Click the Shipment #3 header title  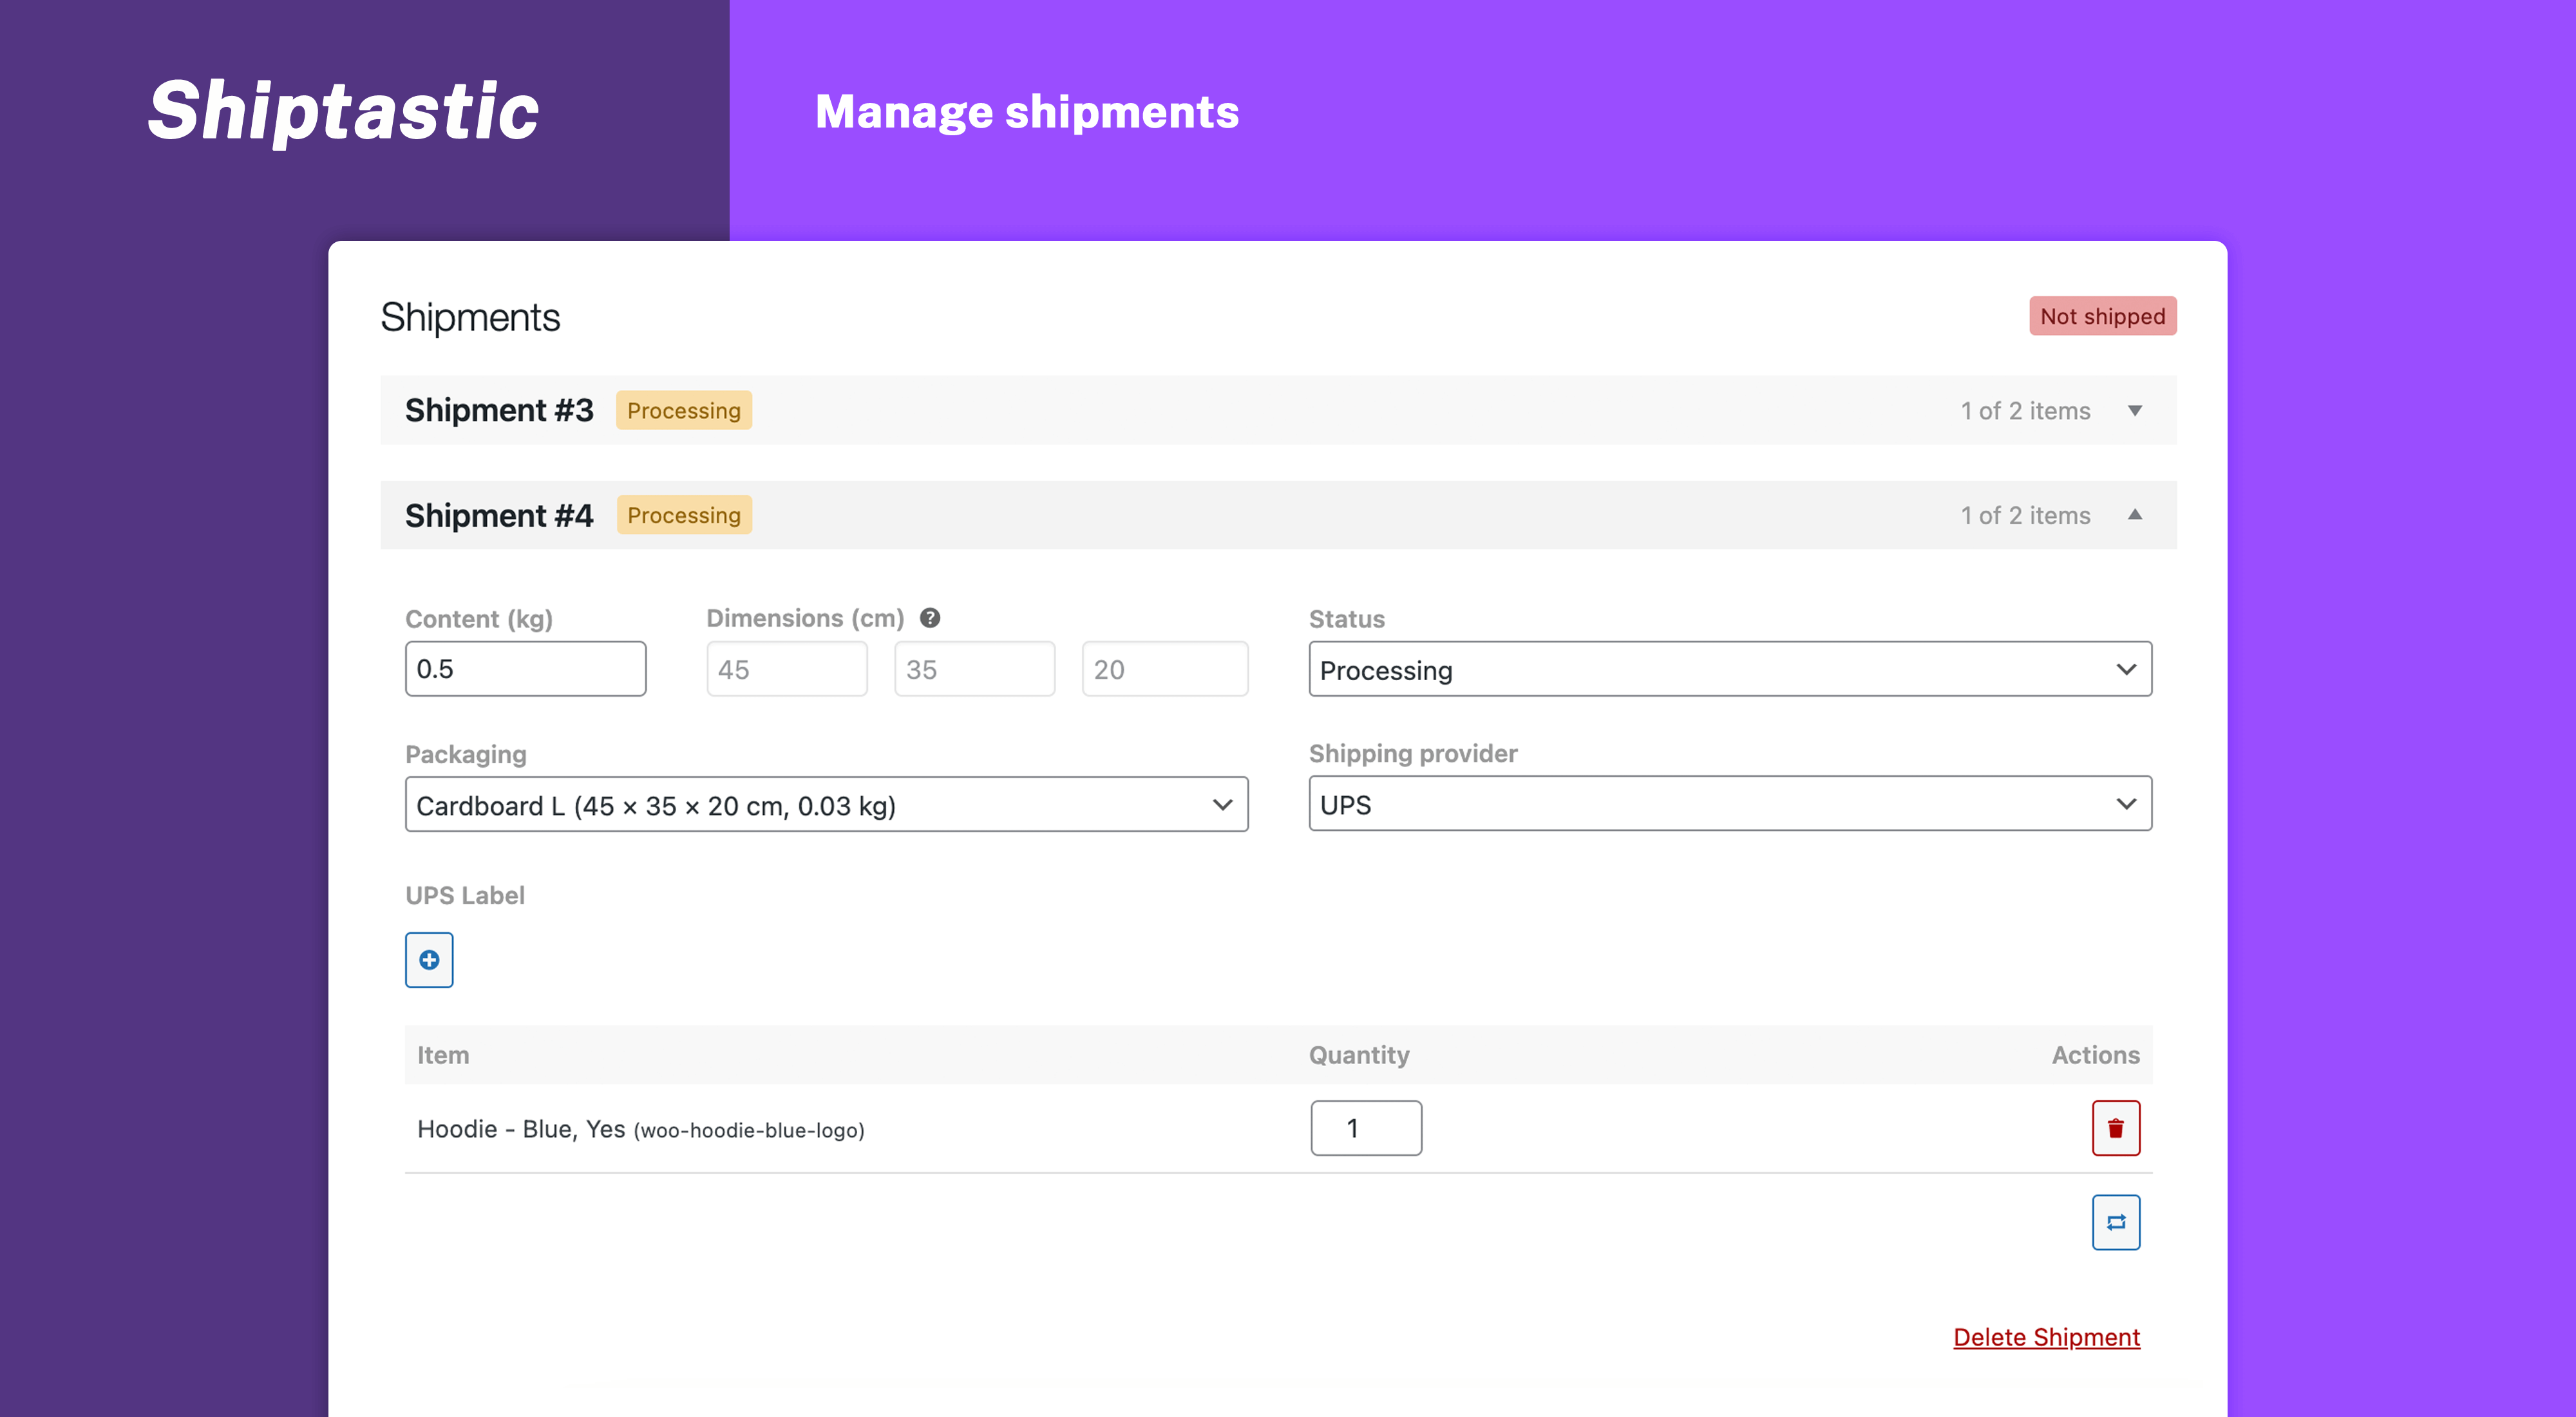pyautogui.click(x=499, y=410)
